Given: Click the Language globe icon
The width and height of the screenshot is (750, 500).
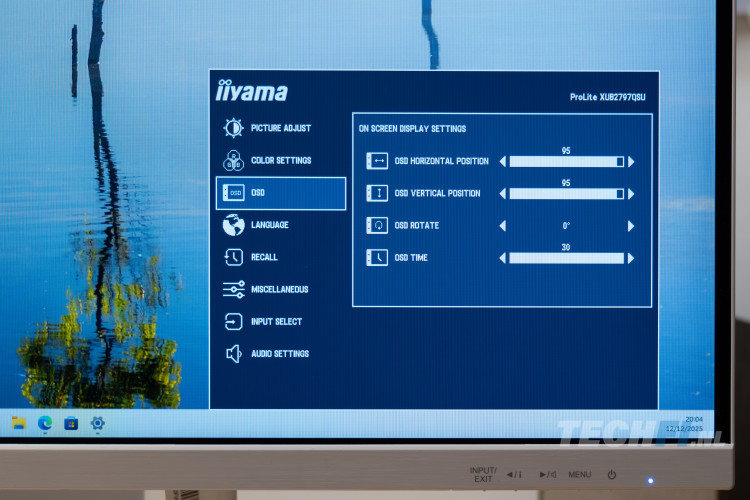Looking at the screenshot, I should pyautogui.click(x=233, y=225).
